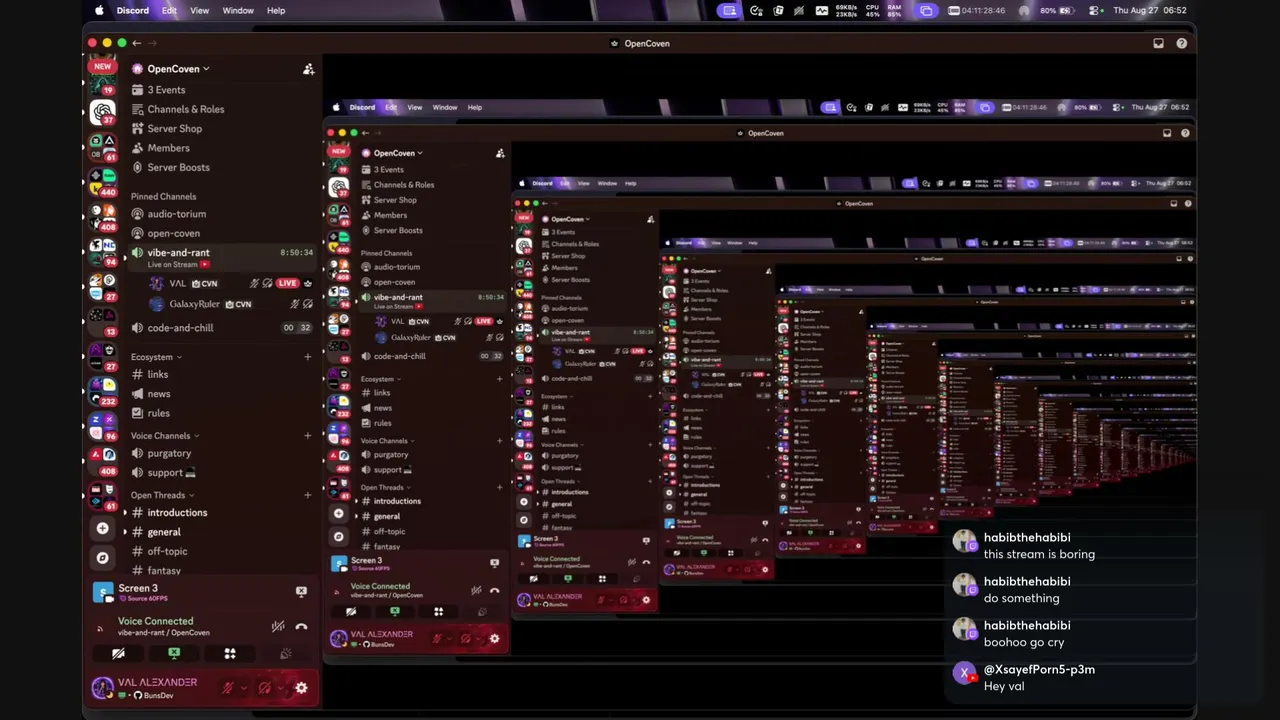This screenshot has height=720, width=1280.
Task: Open the Discover servers compass icon
Action: click(x=102, y=558)
